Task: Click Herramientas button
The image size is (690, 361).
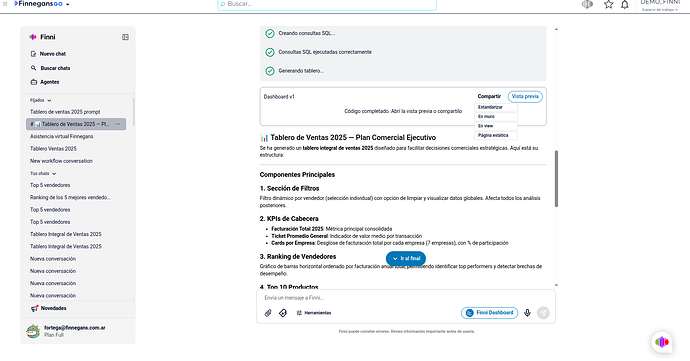Action: pyautogui.click(x=314, y=313)
